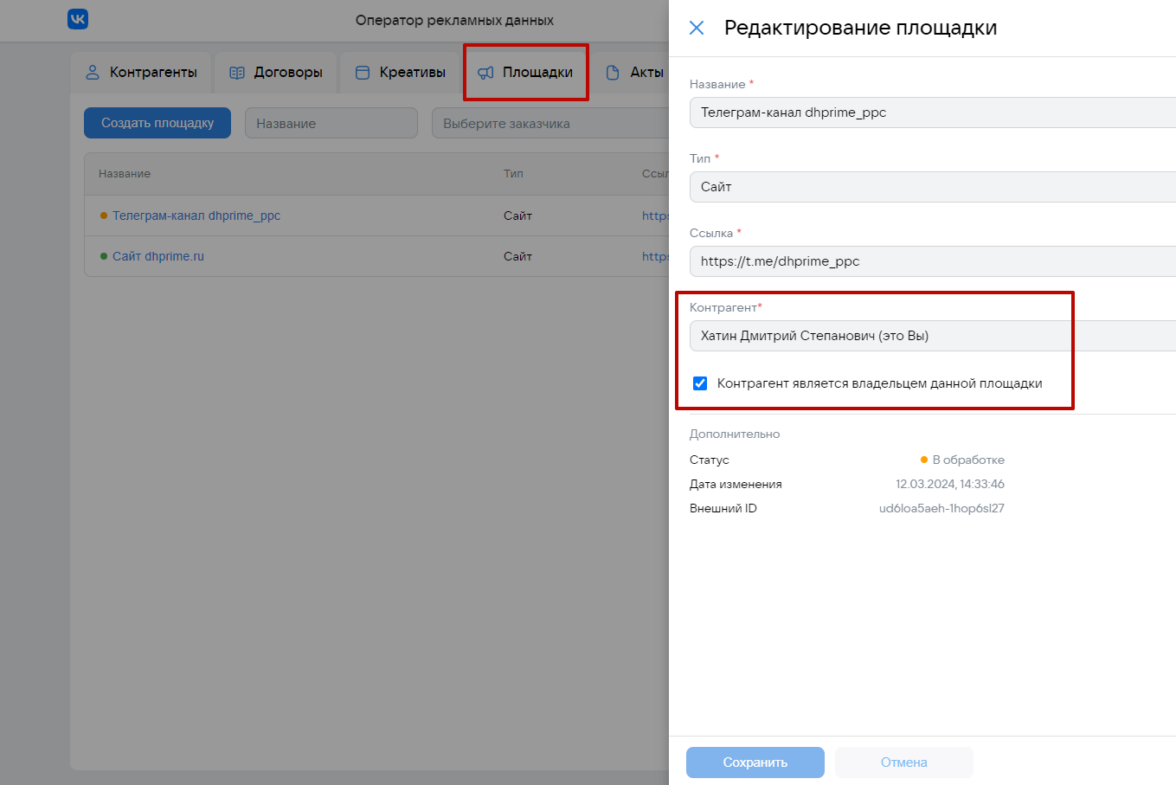Open the Тип dropdown showing Сайт
The image size is (1176, 785).
932,187
